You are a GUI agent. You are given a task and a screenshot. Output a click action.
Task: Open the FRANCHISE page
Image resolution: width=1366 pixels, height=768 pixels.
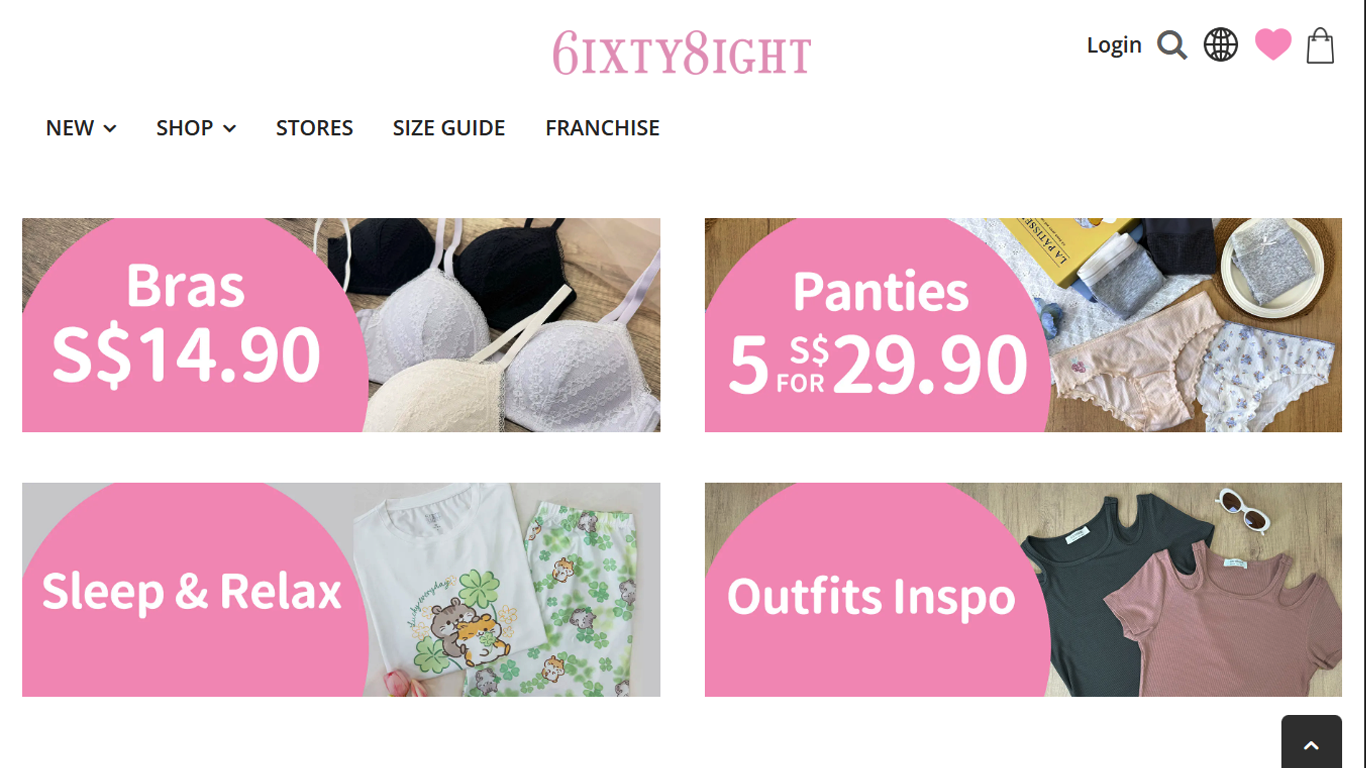(602, 128)
